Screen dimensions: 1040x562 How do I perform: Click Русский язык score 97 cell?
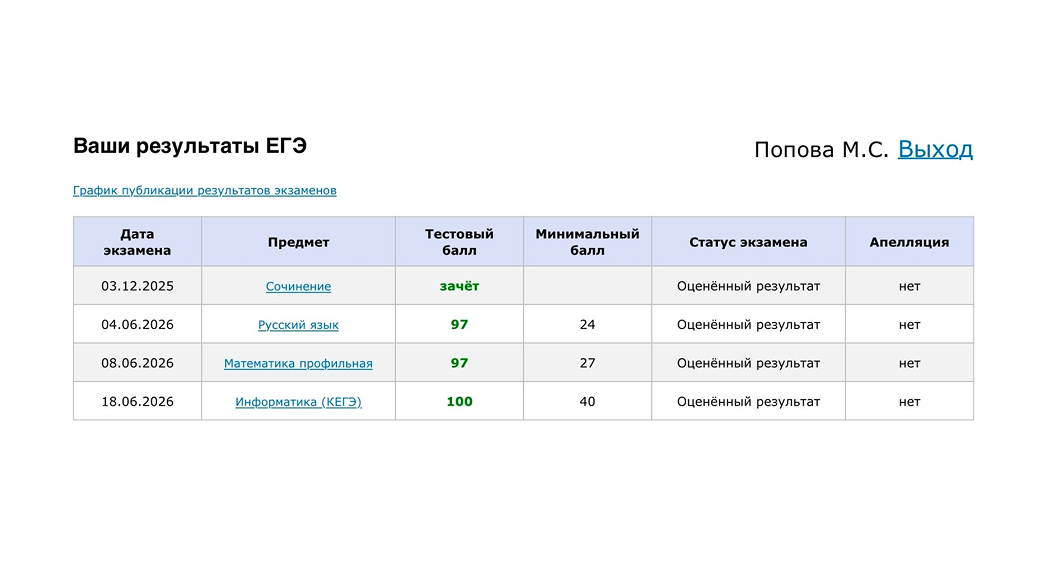tap(459, 324)
